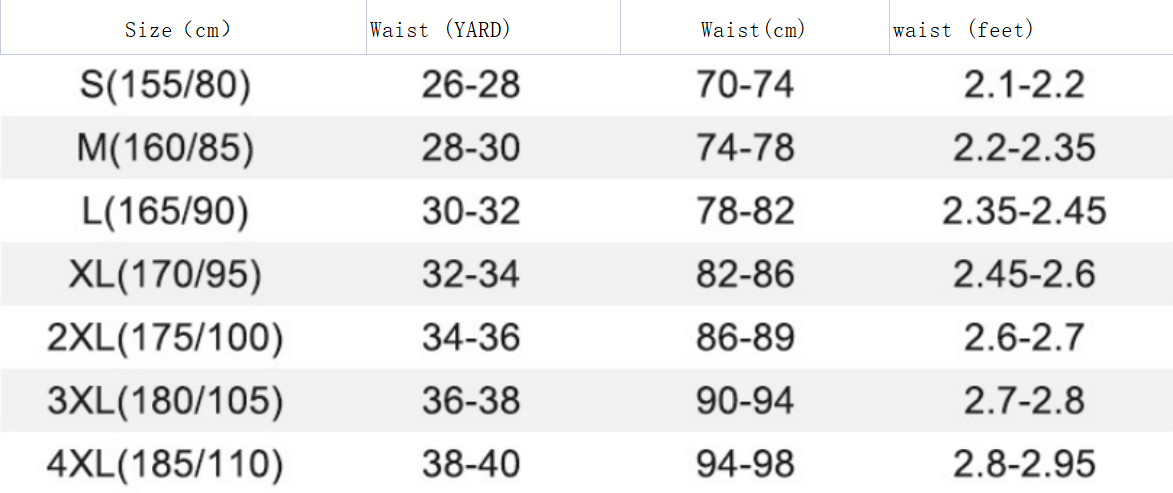Screen dimensions: 1173x493
Task: Click the 'Size (cm)' column header
Action: point(178,29)
